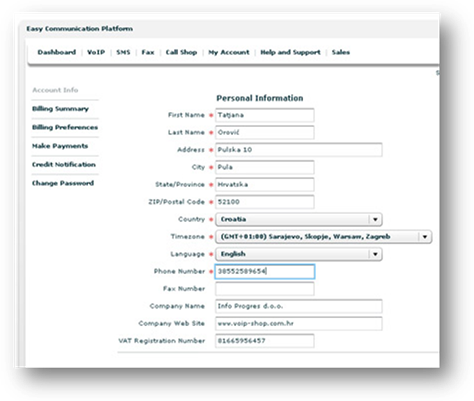The width and height of the screenshot is (474, 401).
Task: Open the Change Password page
Action: click(63, 183)
